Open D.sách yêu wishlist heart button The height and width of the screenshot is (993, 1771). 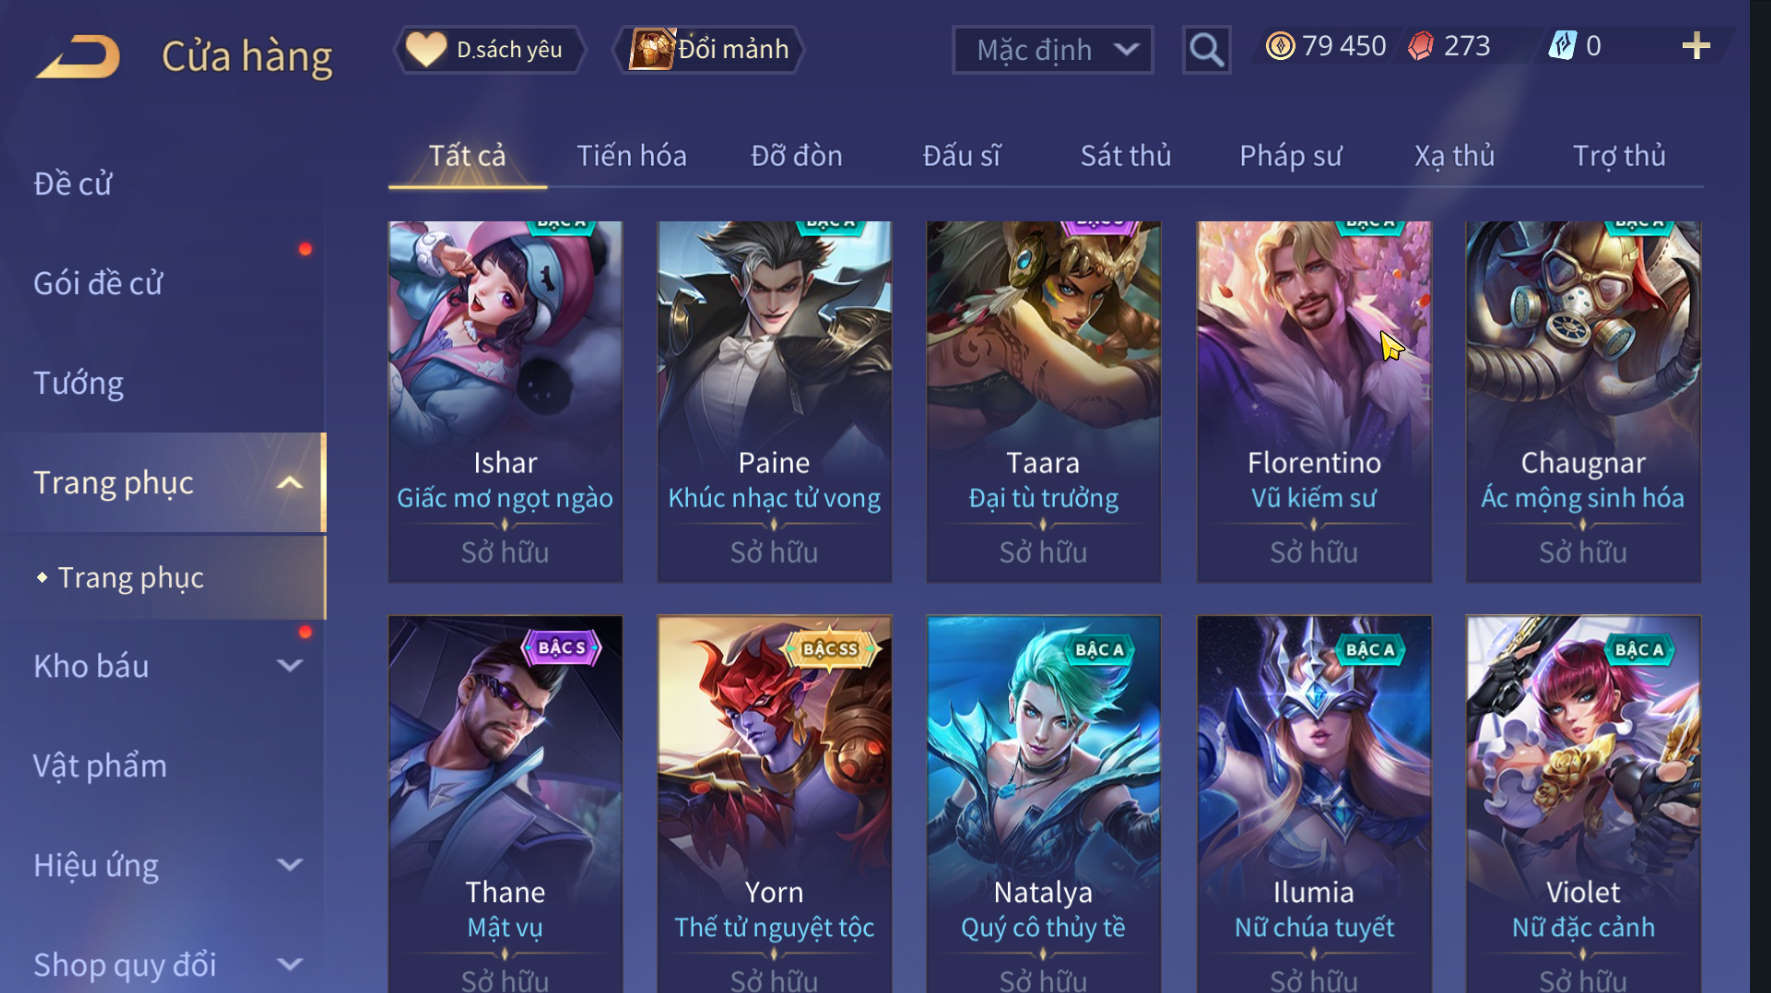(489, 49)
